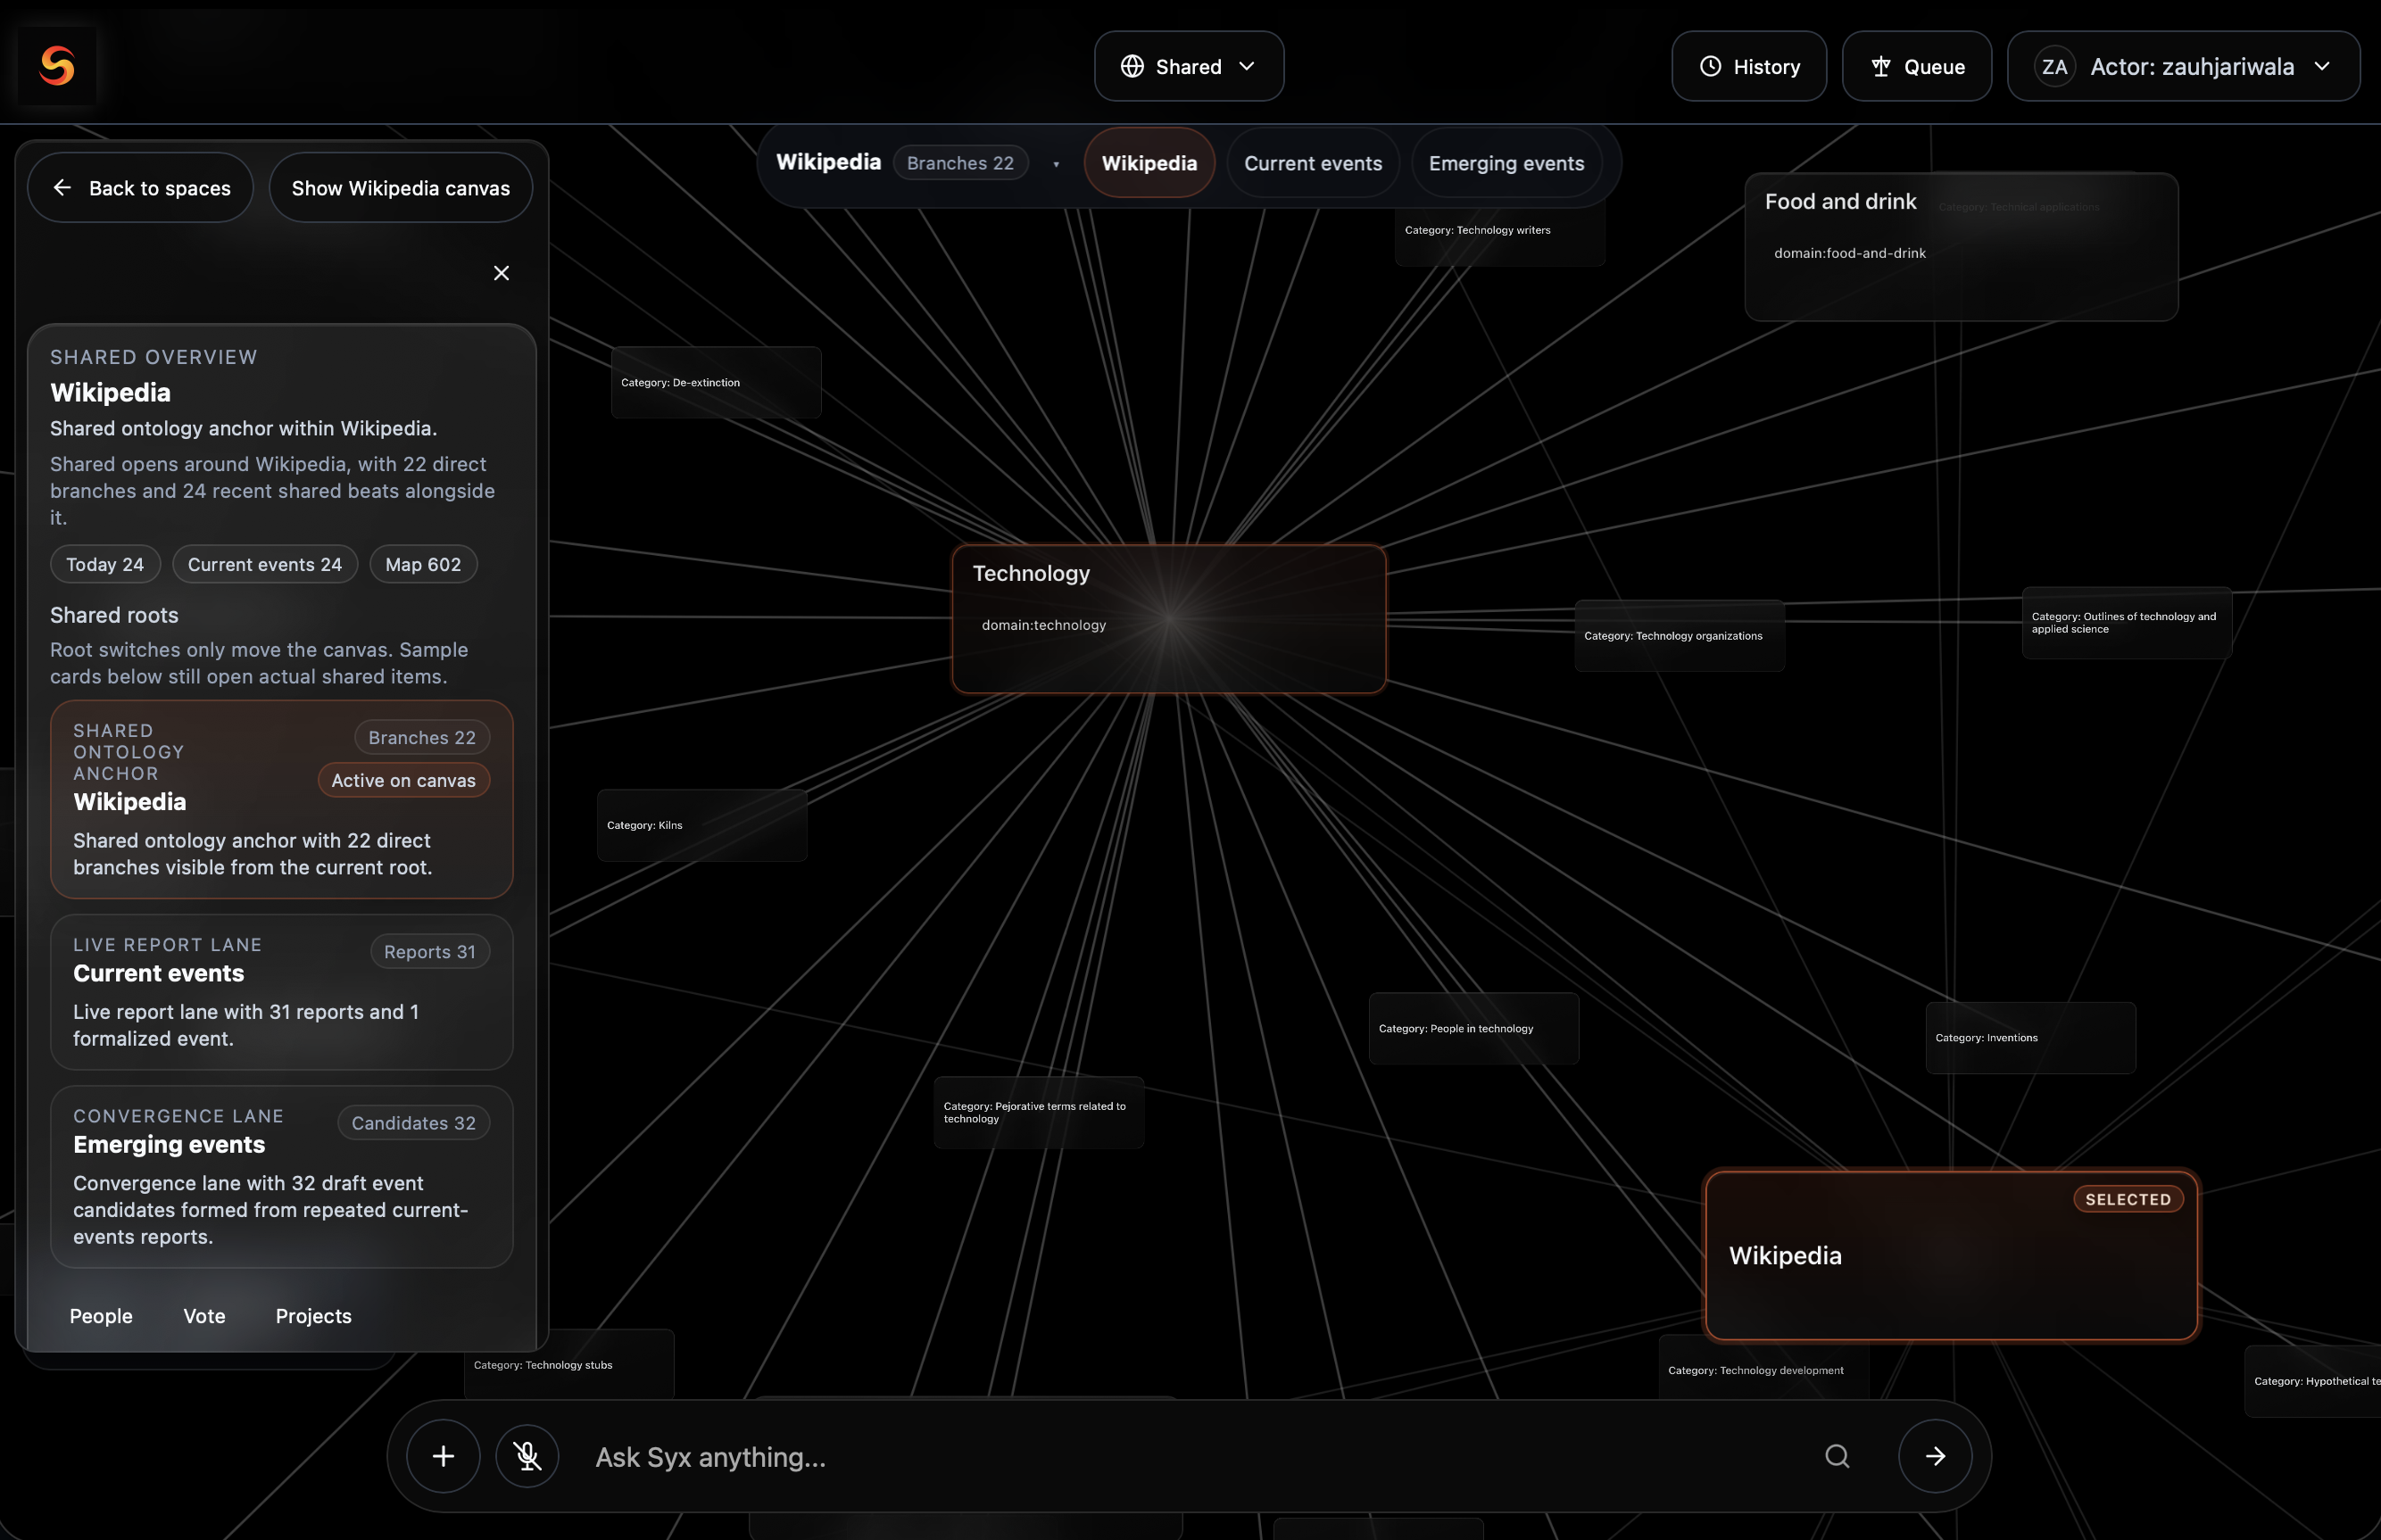Submit with the arrow send button
The width and height of the screenshot is (2381, 1540).
pyautogui.click(x=1935, y=1456)
